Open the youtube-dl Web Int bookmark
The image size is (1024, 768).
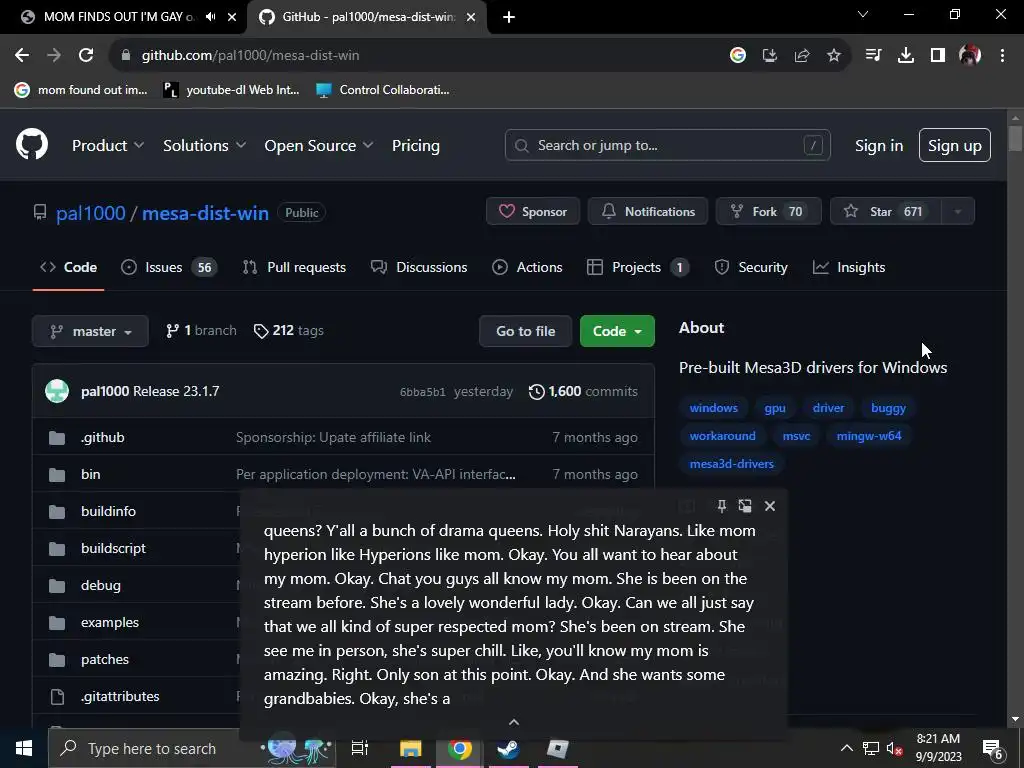tap(231, 90)
